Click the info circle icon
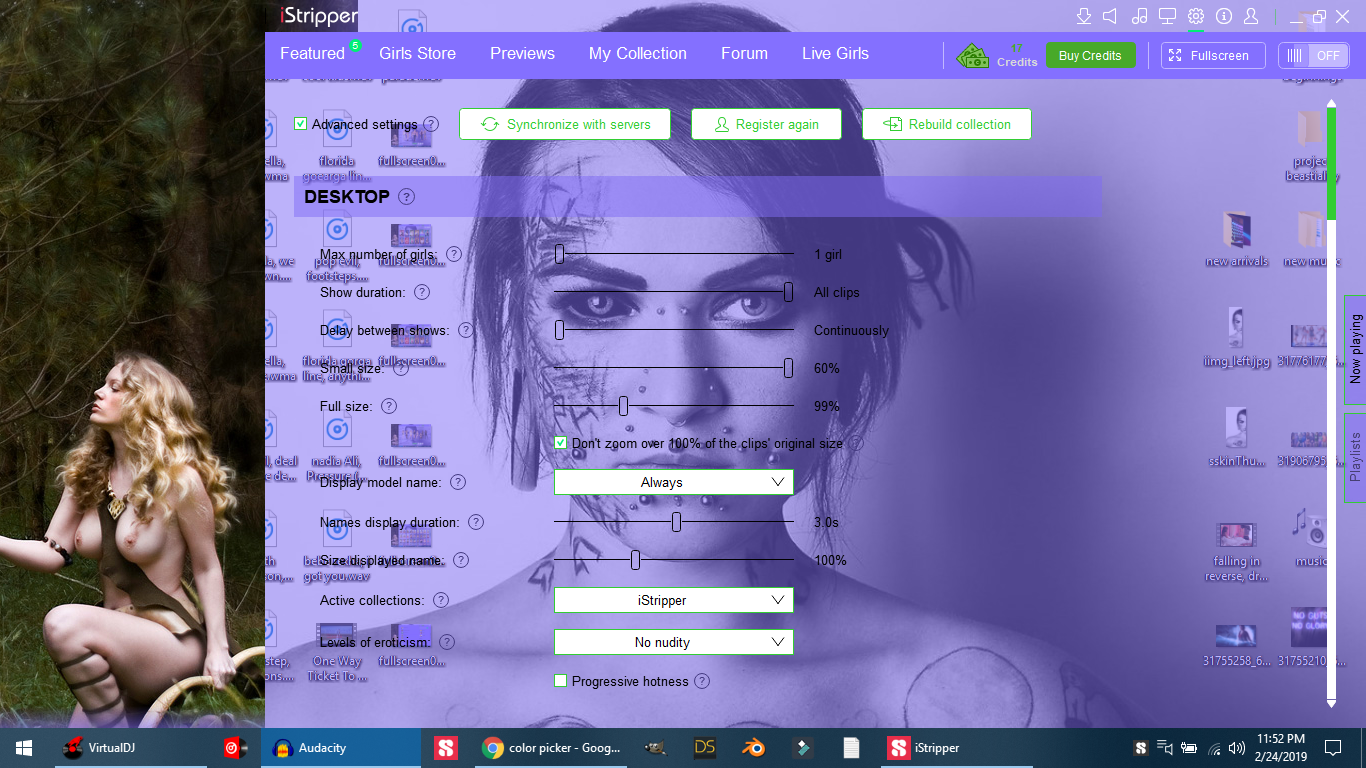 coord(1223,16)
